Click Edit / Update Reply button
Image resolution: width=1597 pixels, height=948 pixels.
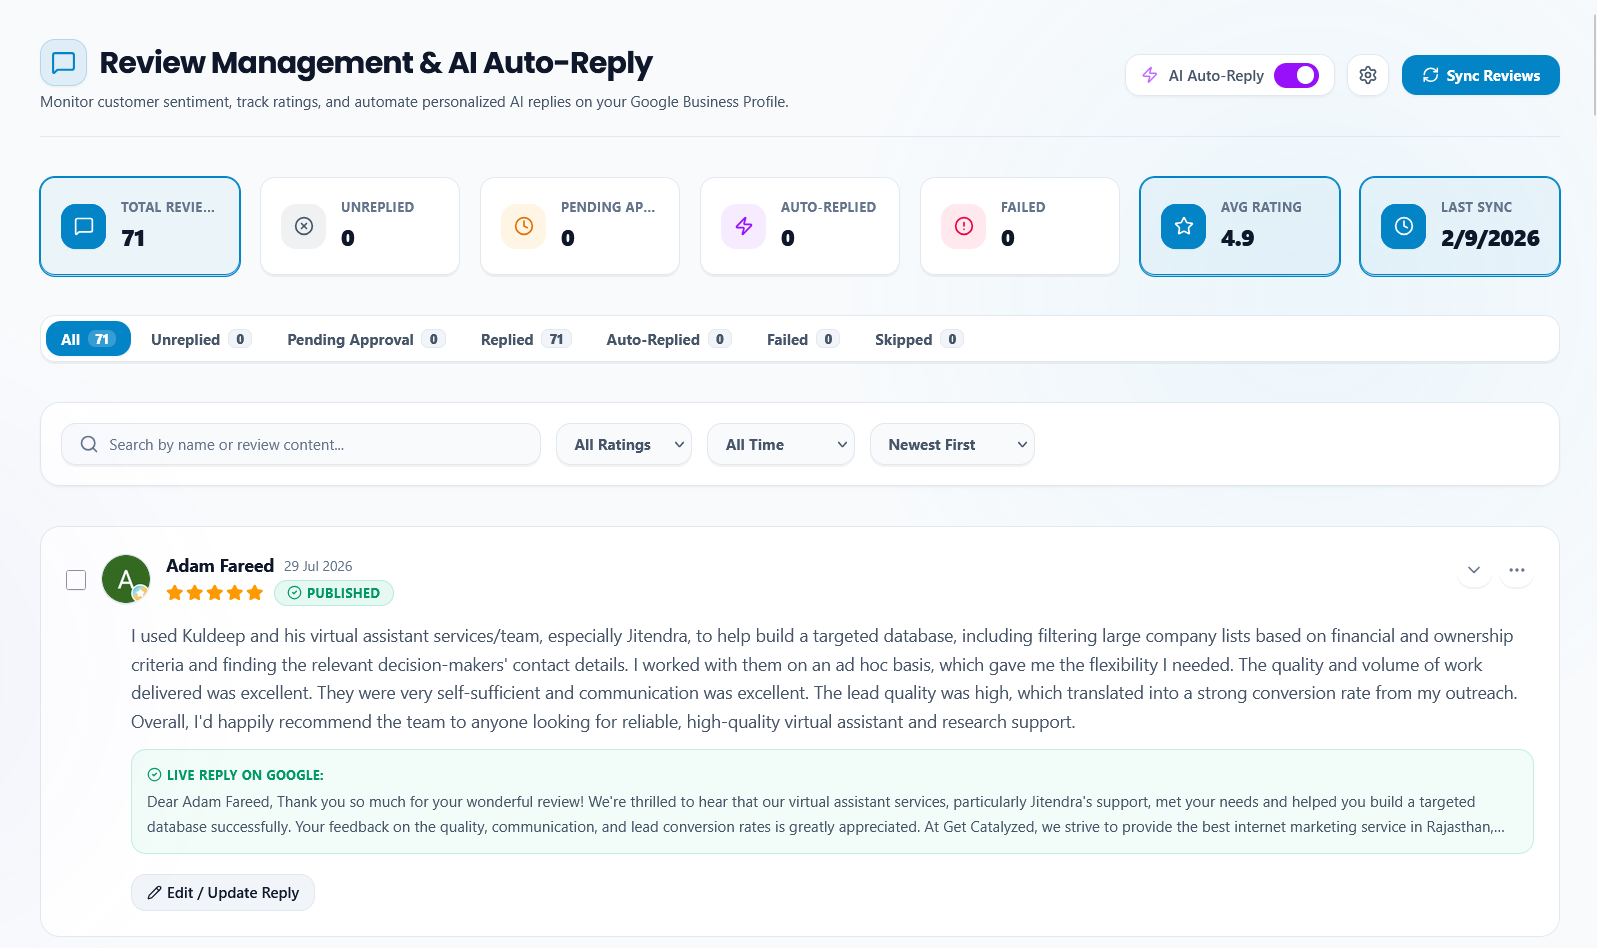click(x=223, y=893)
